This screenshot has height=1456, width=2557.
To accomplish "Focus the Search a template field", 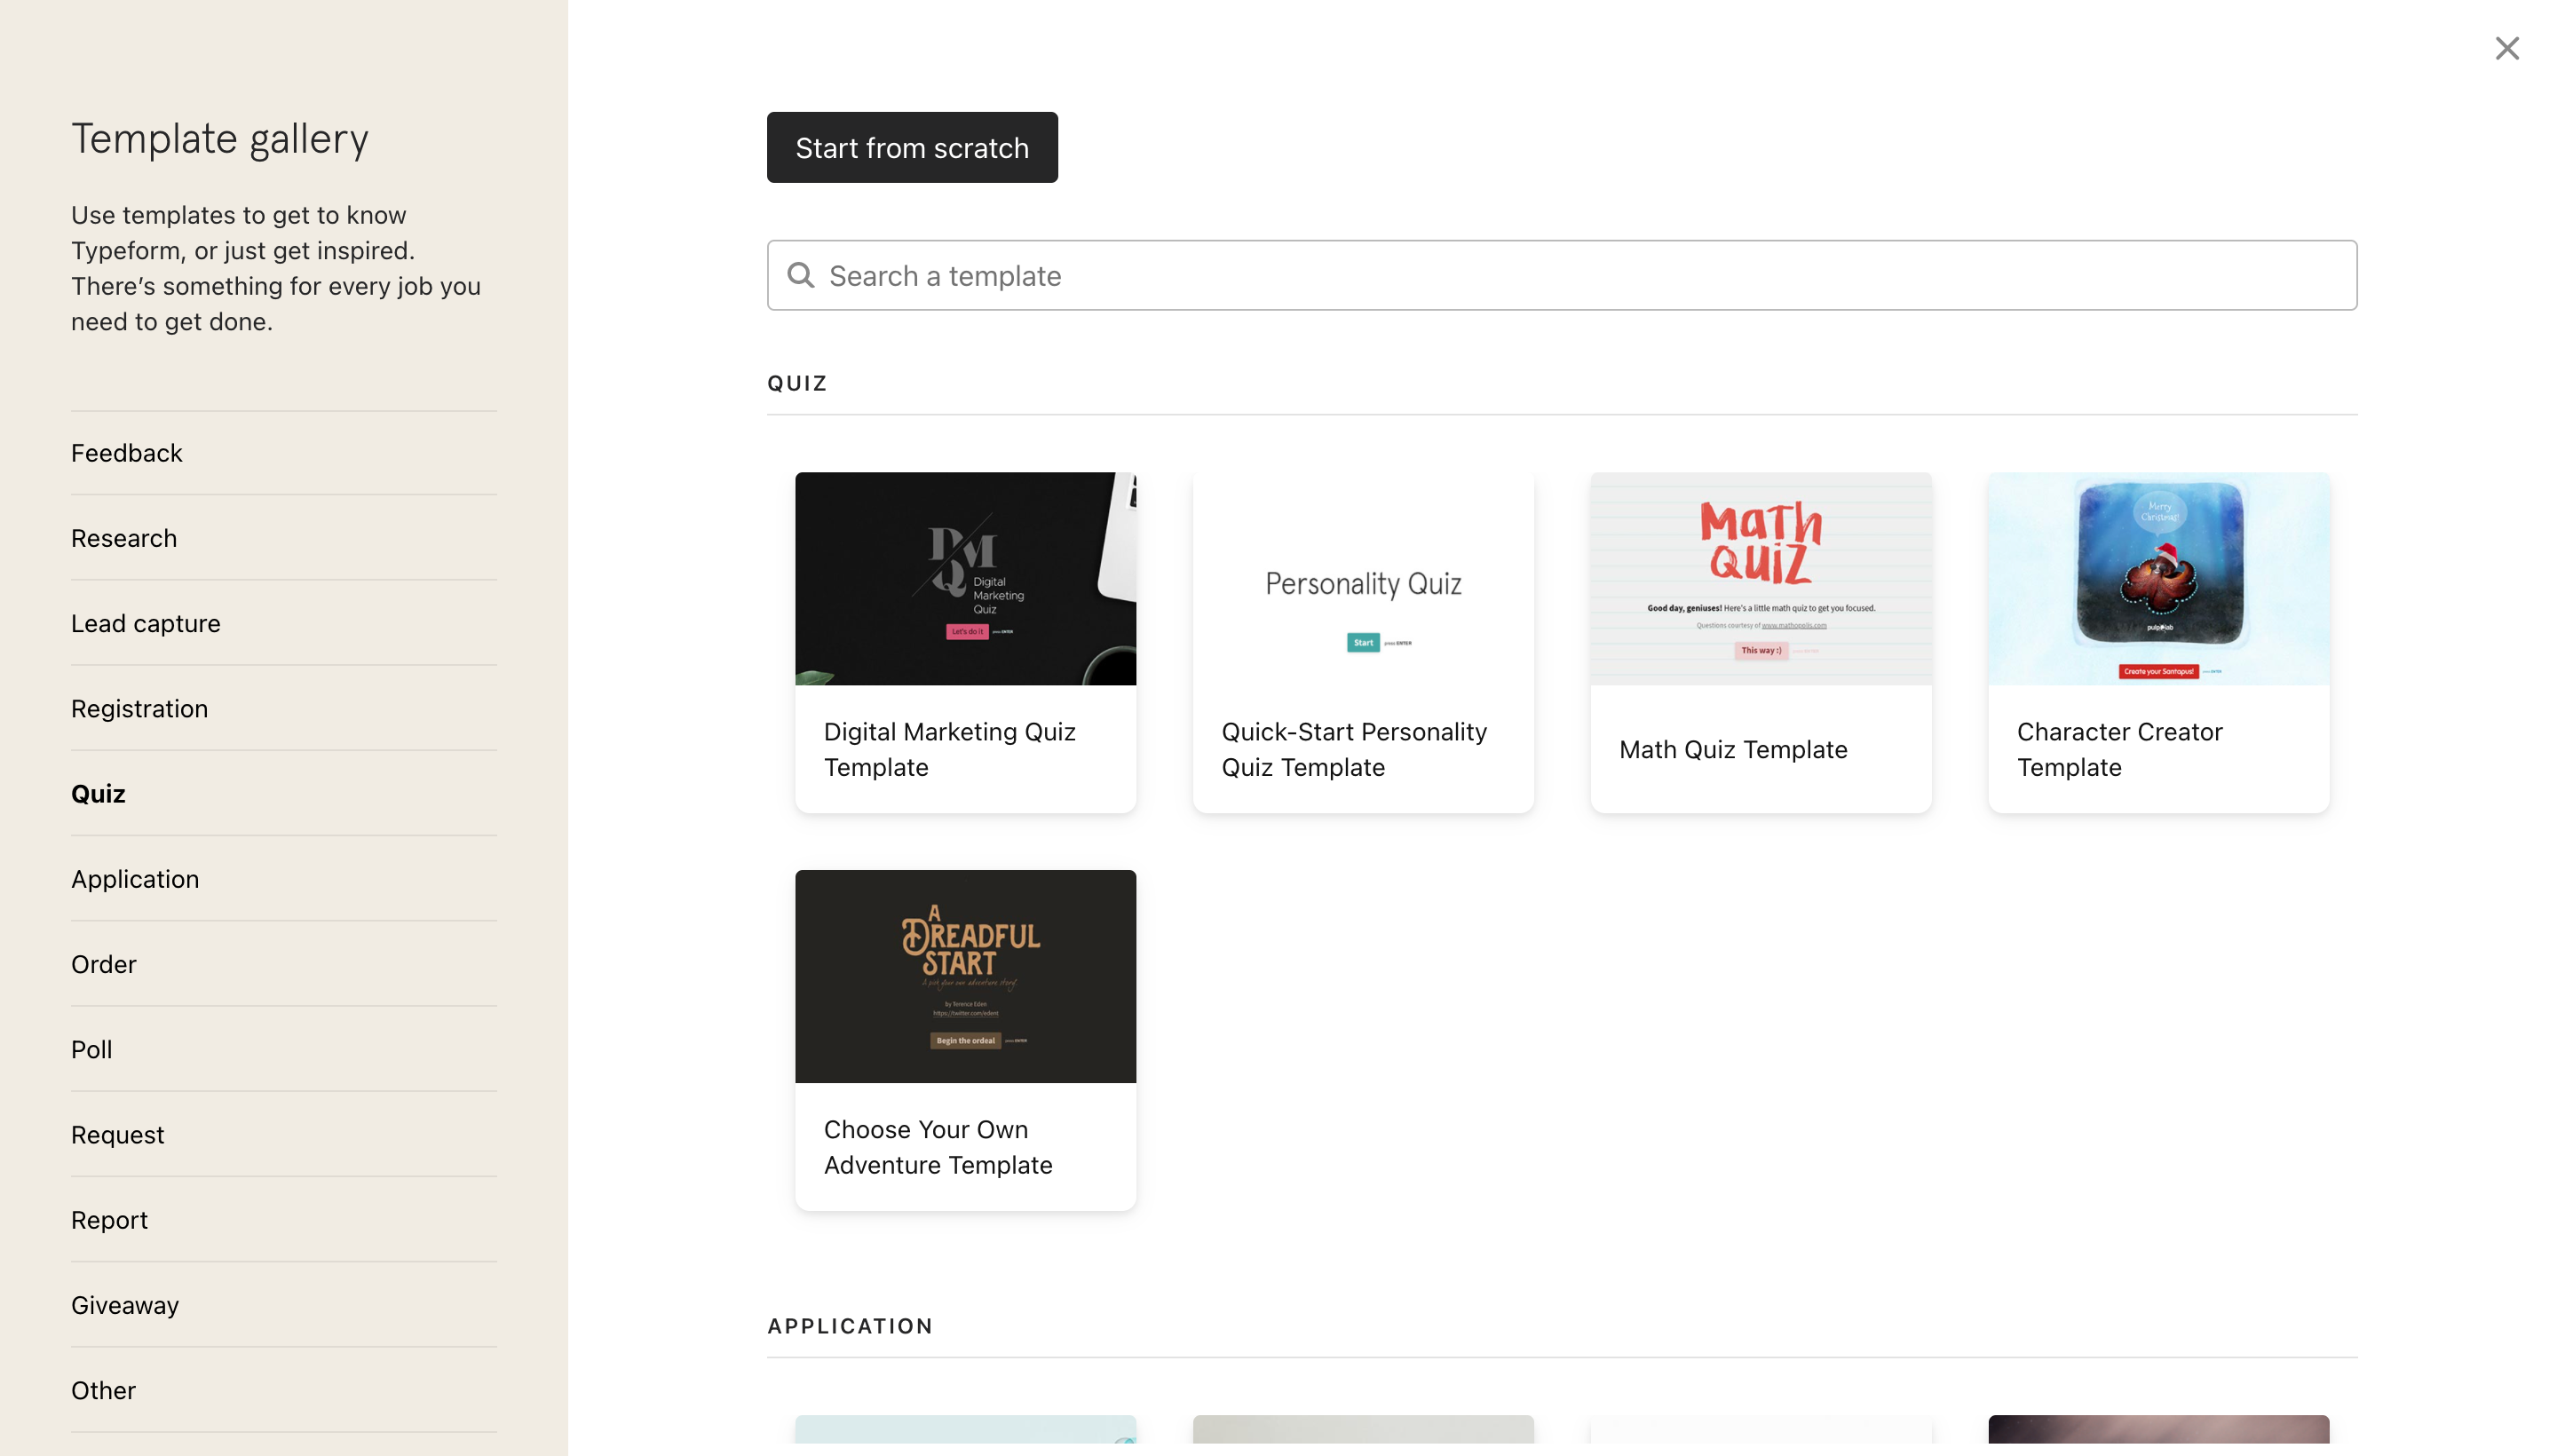I will (1561, 275).
